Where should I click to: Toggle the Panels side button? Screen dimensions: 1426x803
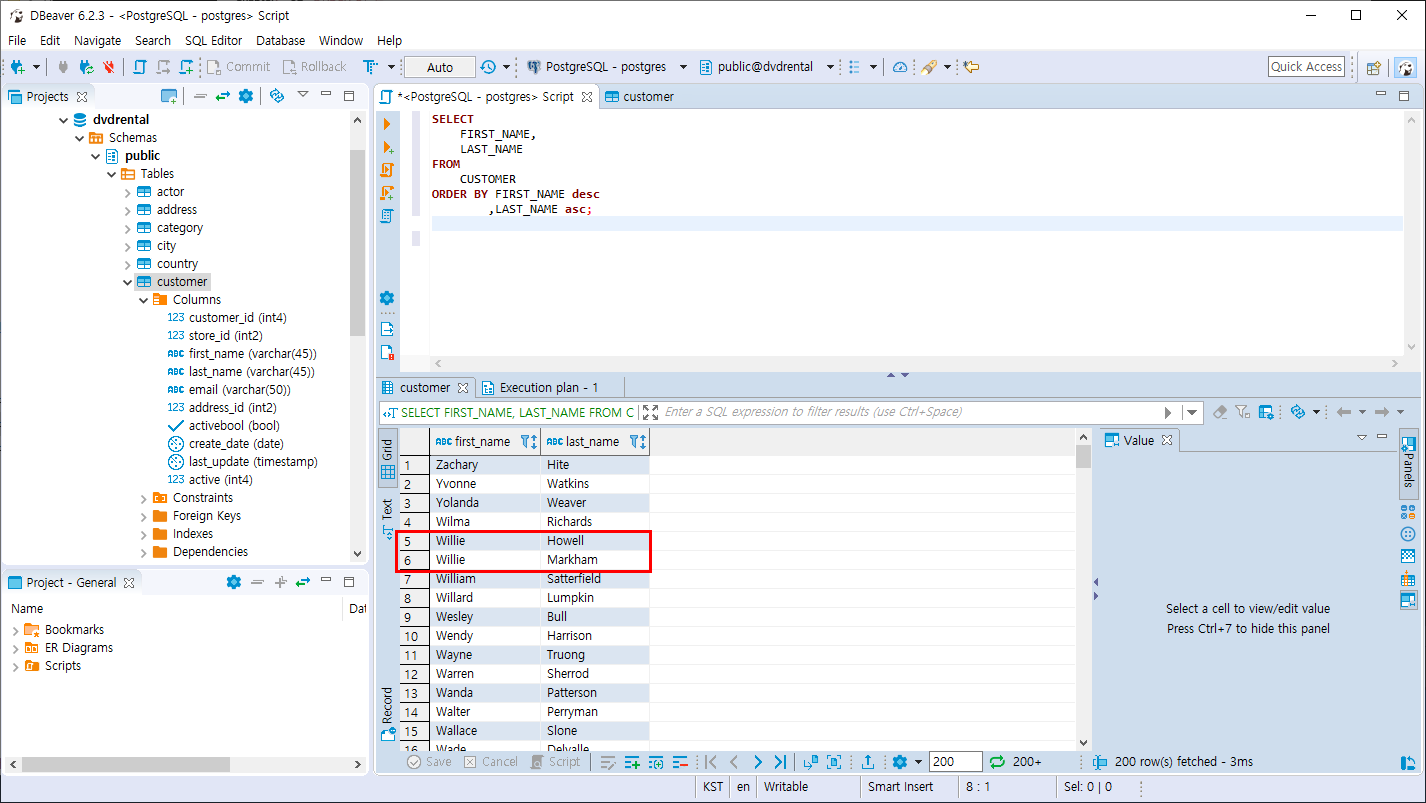pyautogui.click(x=1408, y=462)
